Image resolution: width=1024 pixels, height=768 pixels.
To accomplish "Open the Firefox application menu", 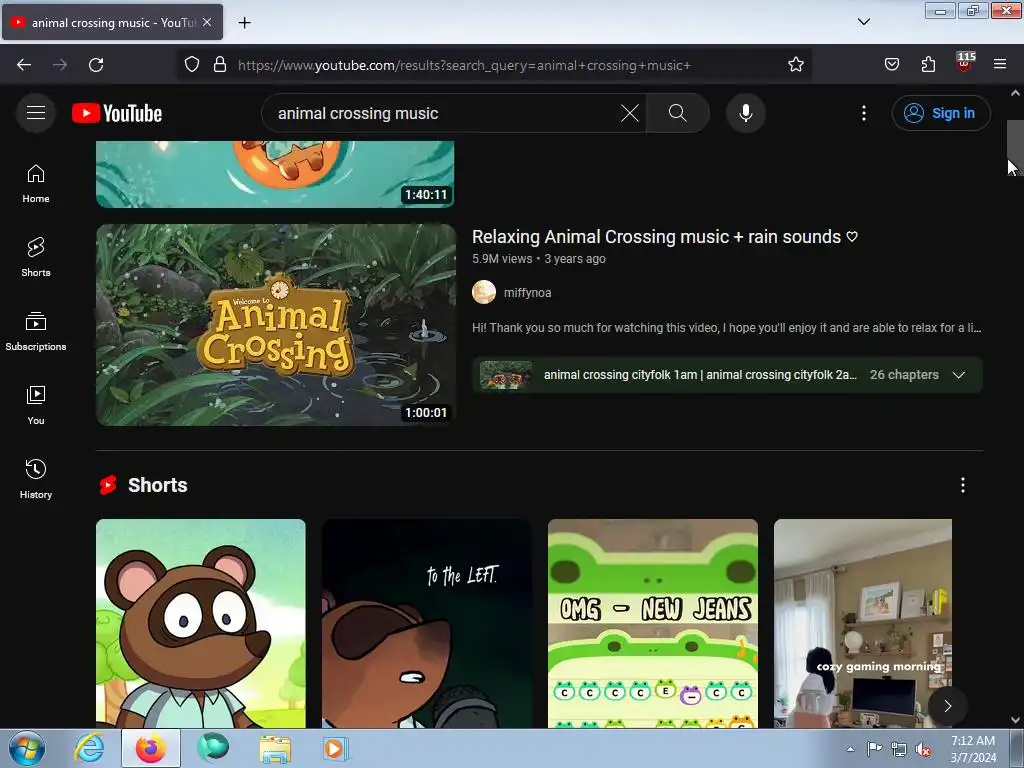I will [x=1000, y=65].
